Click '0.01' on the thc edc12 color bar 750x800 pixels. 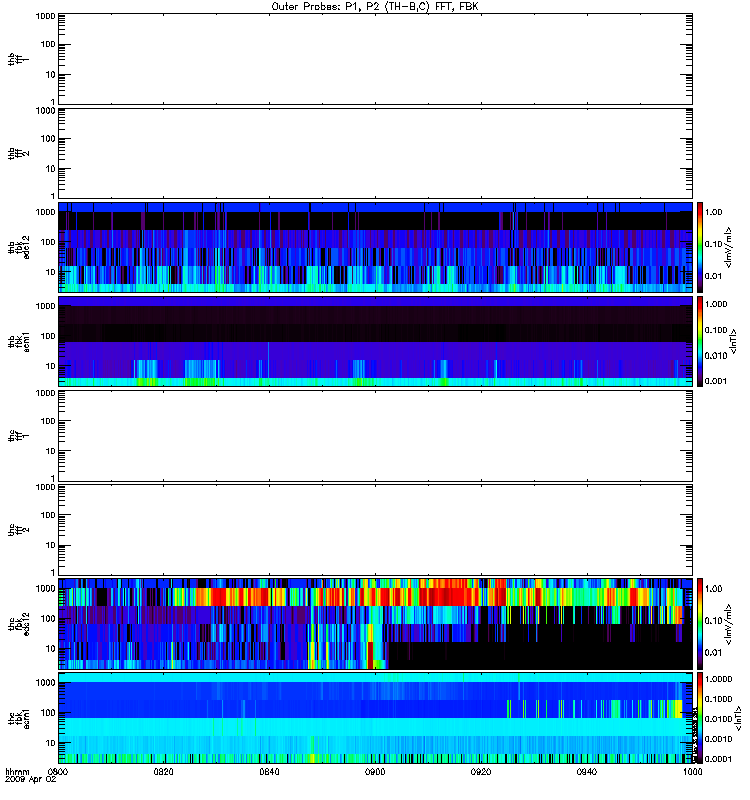click(713, 653)
